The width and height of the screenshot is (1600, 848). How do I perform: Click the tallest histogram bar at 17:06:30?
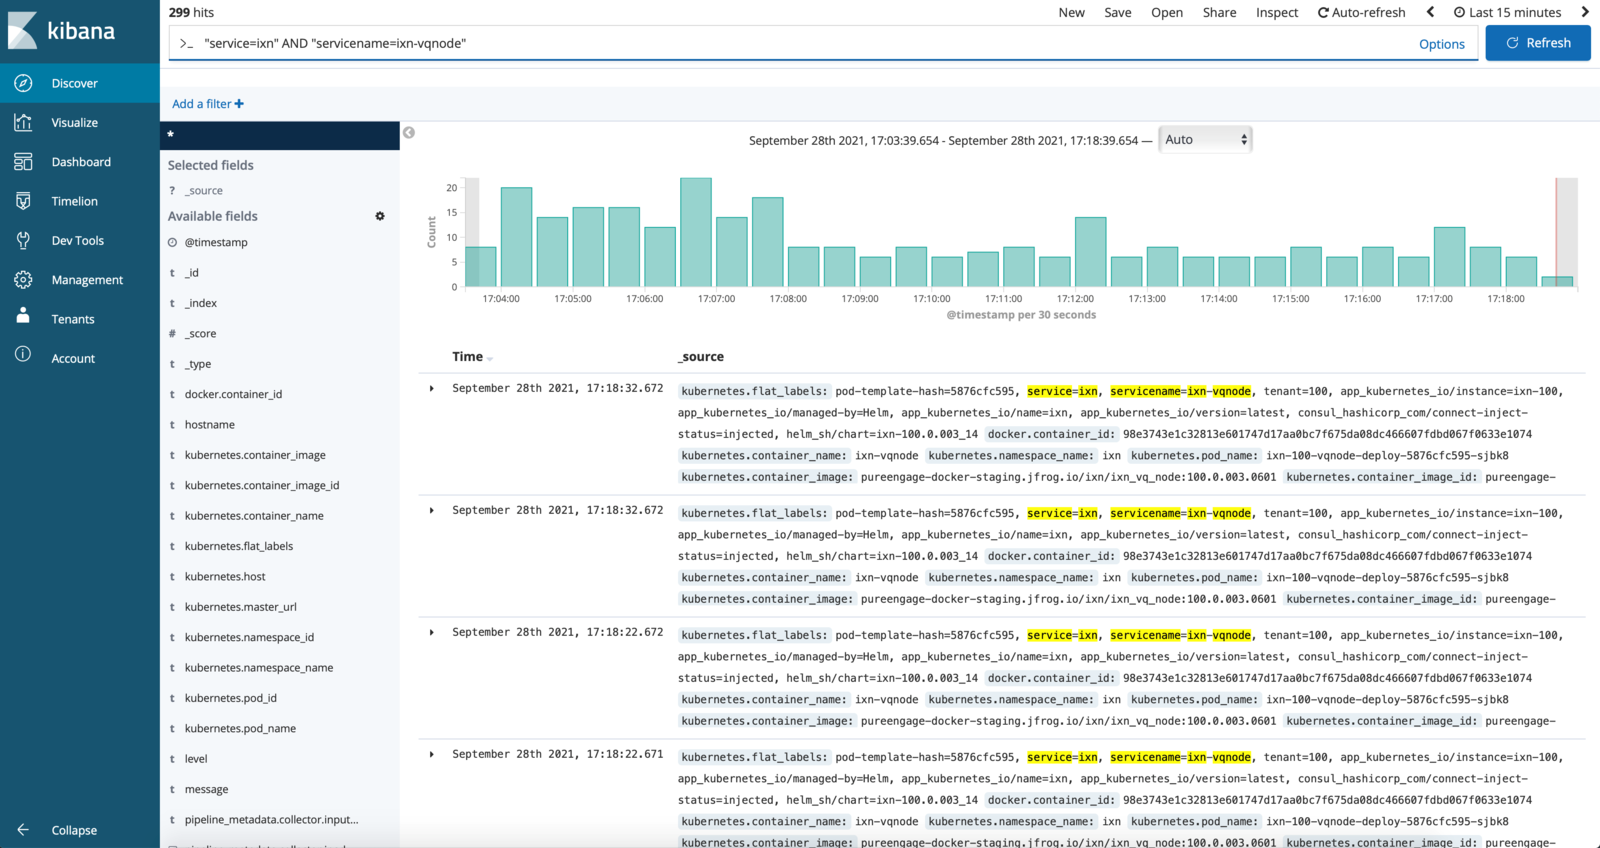pos(695,232)
